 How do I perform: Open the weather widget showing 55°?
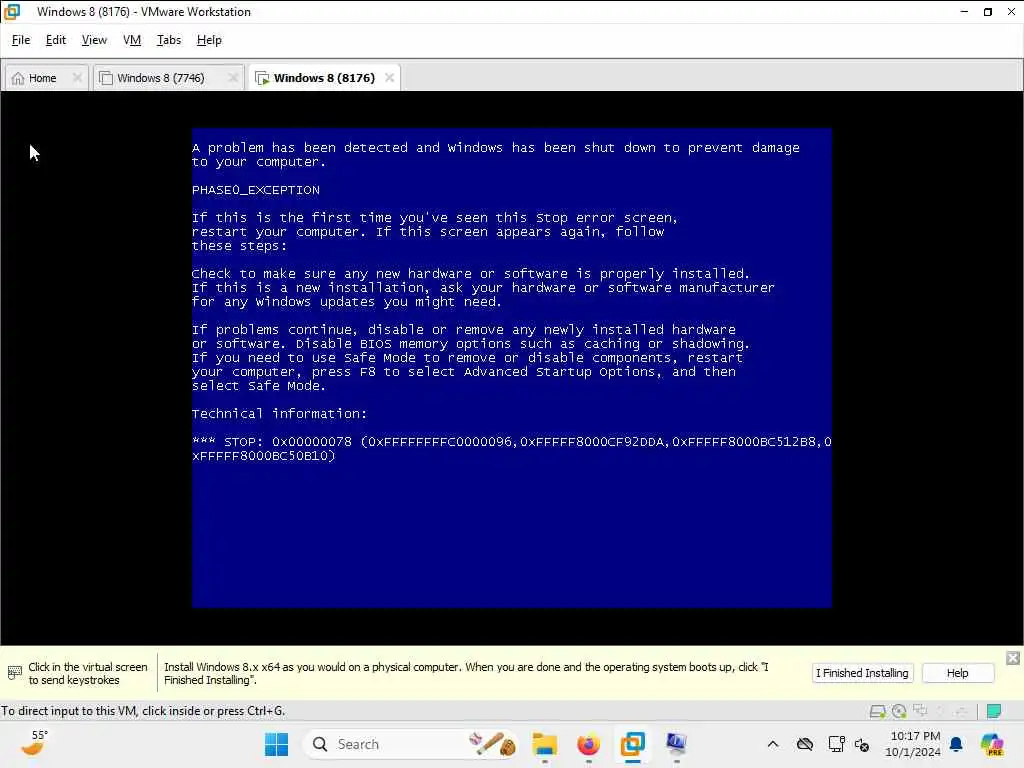tap(33, 743)
